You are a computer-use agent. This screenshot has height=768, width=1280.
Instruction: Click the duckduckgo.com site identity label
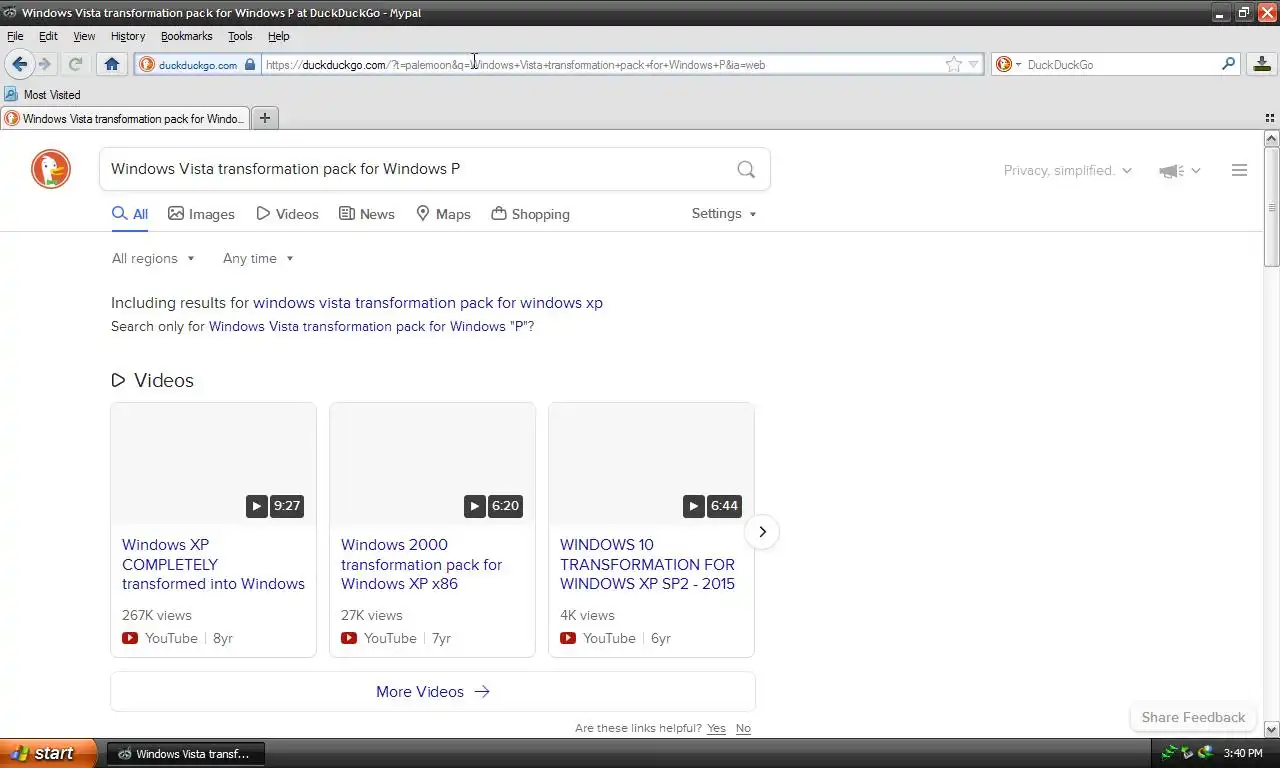click(198, 65)
